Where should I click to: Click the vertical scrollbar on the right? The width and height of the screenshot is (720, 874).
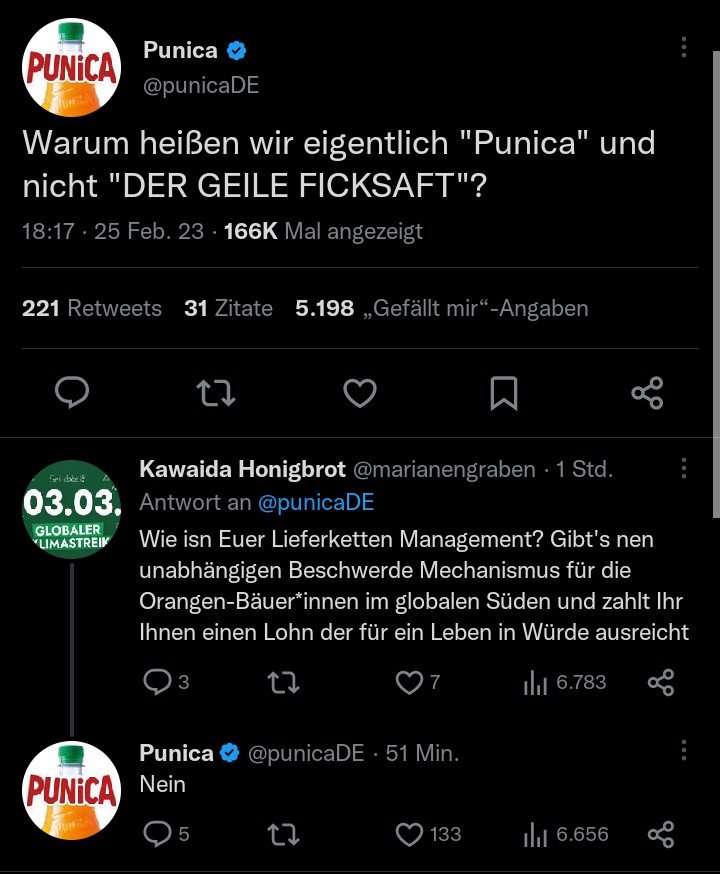716,284
